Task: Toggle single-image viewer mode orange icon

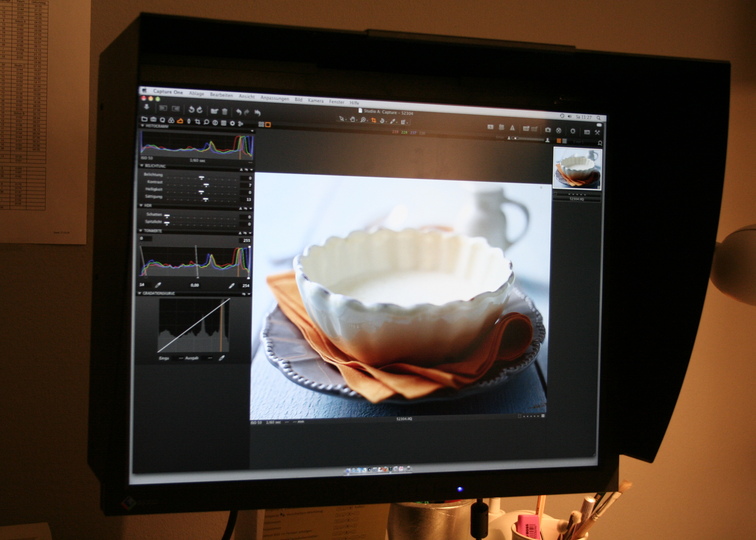Action: [267, 124]
